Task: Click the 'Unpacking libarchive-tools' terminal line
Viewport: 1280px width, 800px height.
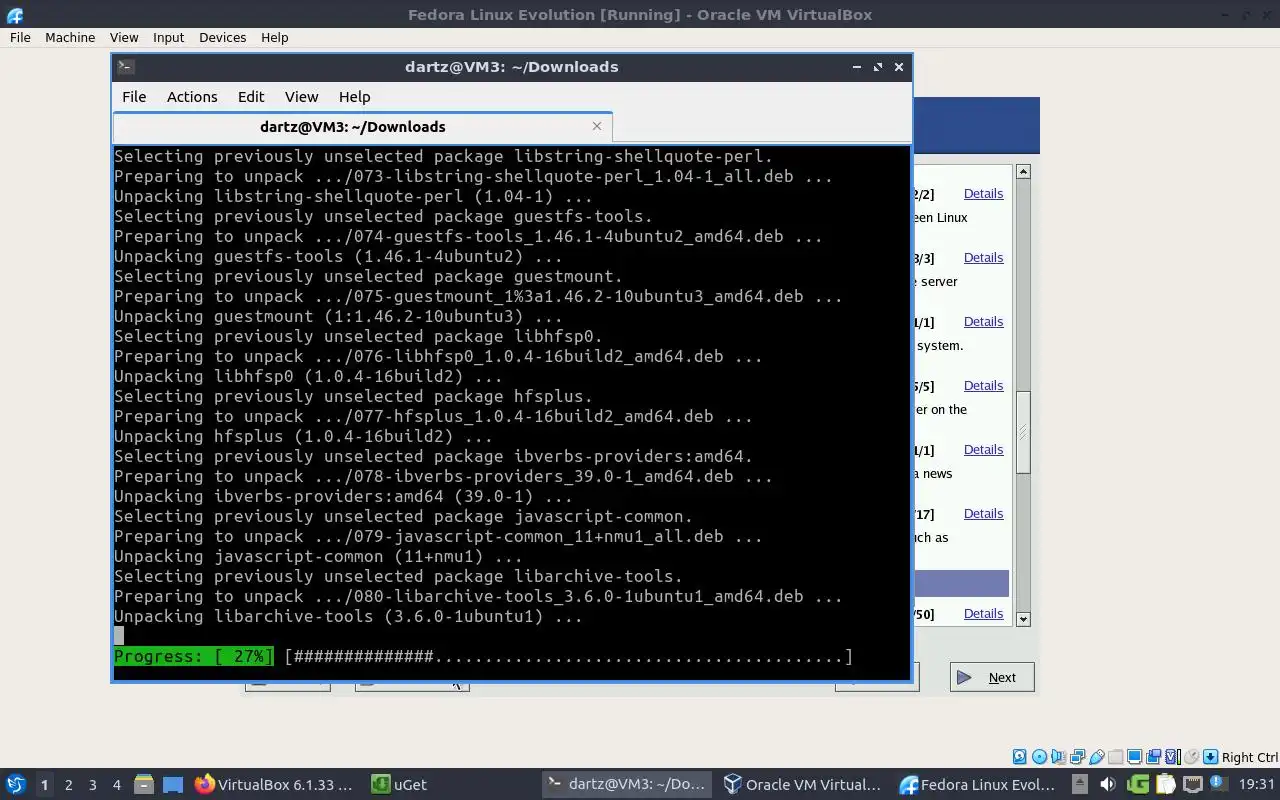Action: click(x=348, y=617)
